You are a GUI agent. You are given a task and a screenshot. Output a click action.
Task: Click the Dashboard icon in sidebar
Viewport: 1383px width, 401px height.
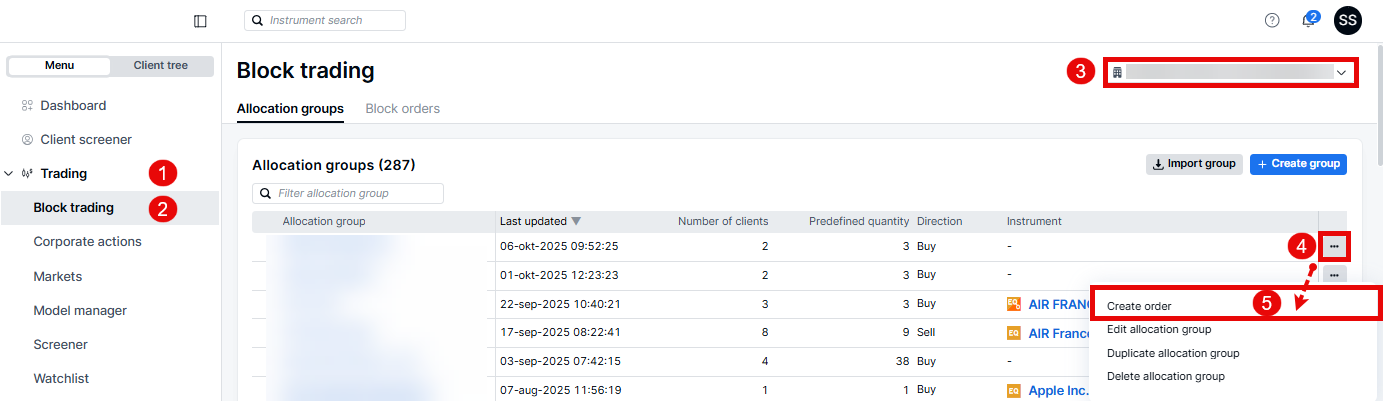pos(27,105)
